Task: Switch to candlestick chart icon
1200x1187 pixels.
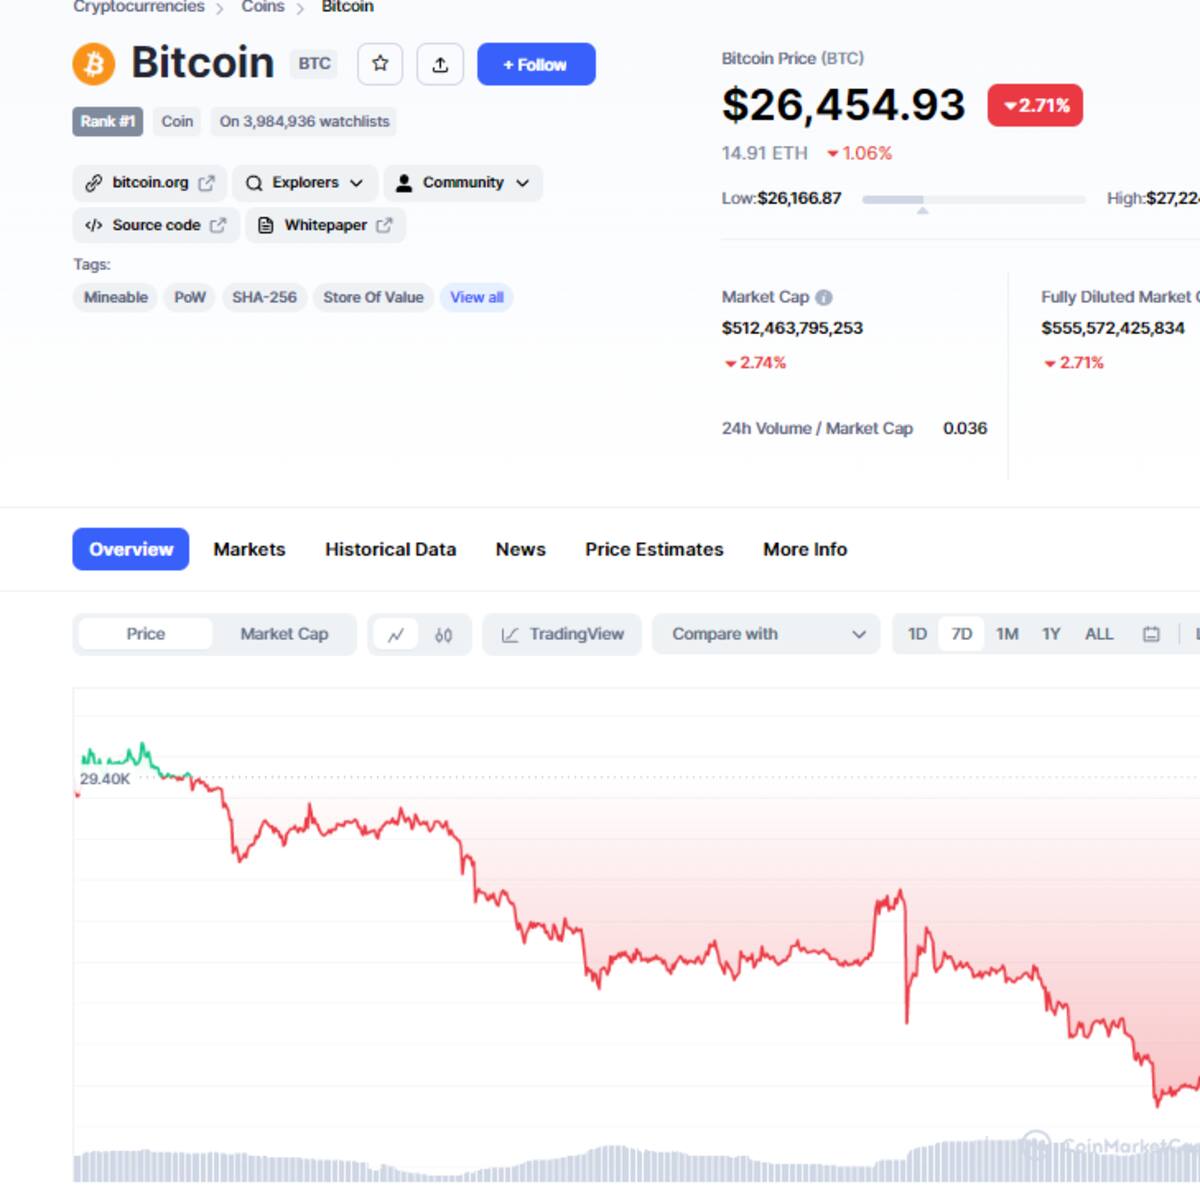Action: [x=444, y=635]
